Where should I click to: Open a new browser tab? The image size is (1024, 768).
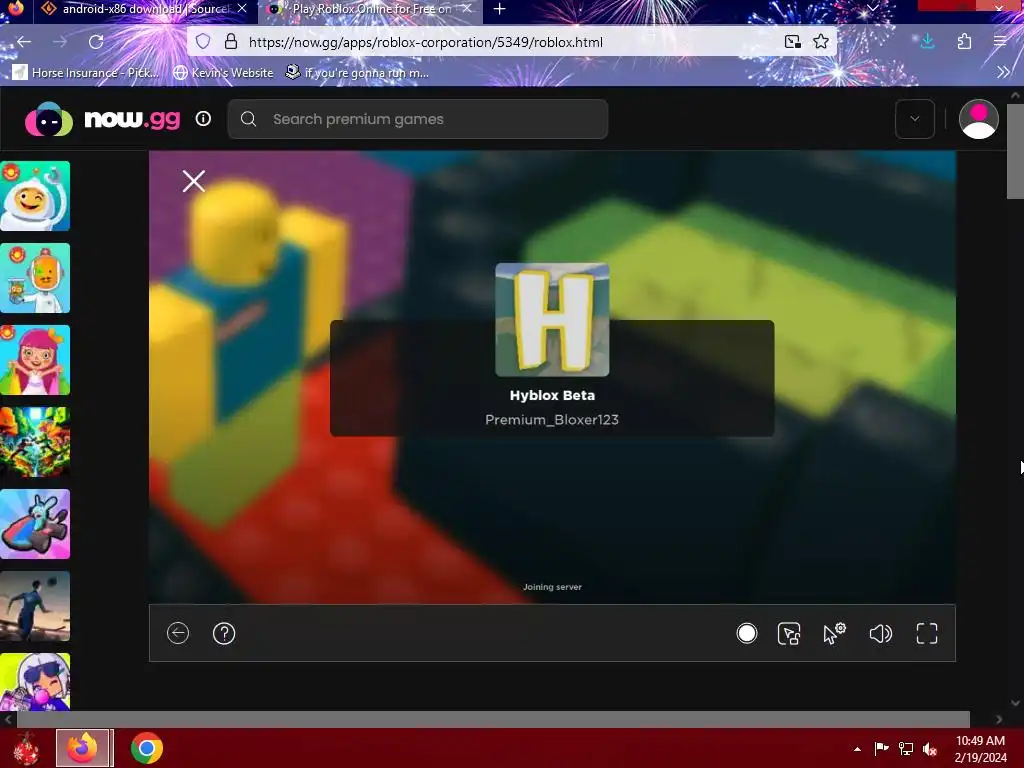(500, 9)
